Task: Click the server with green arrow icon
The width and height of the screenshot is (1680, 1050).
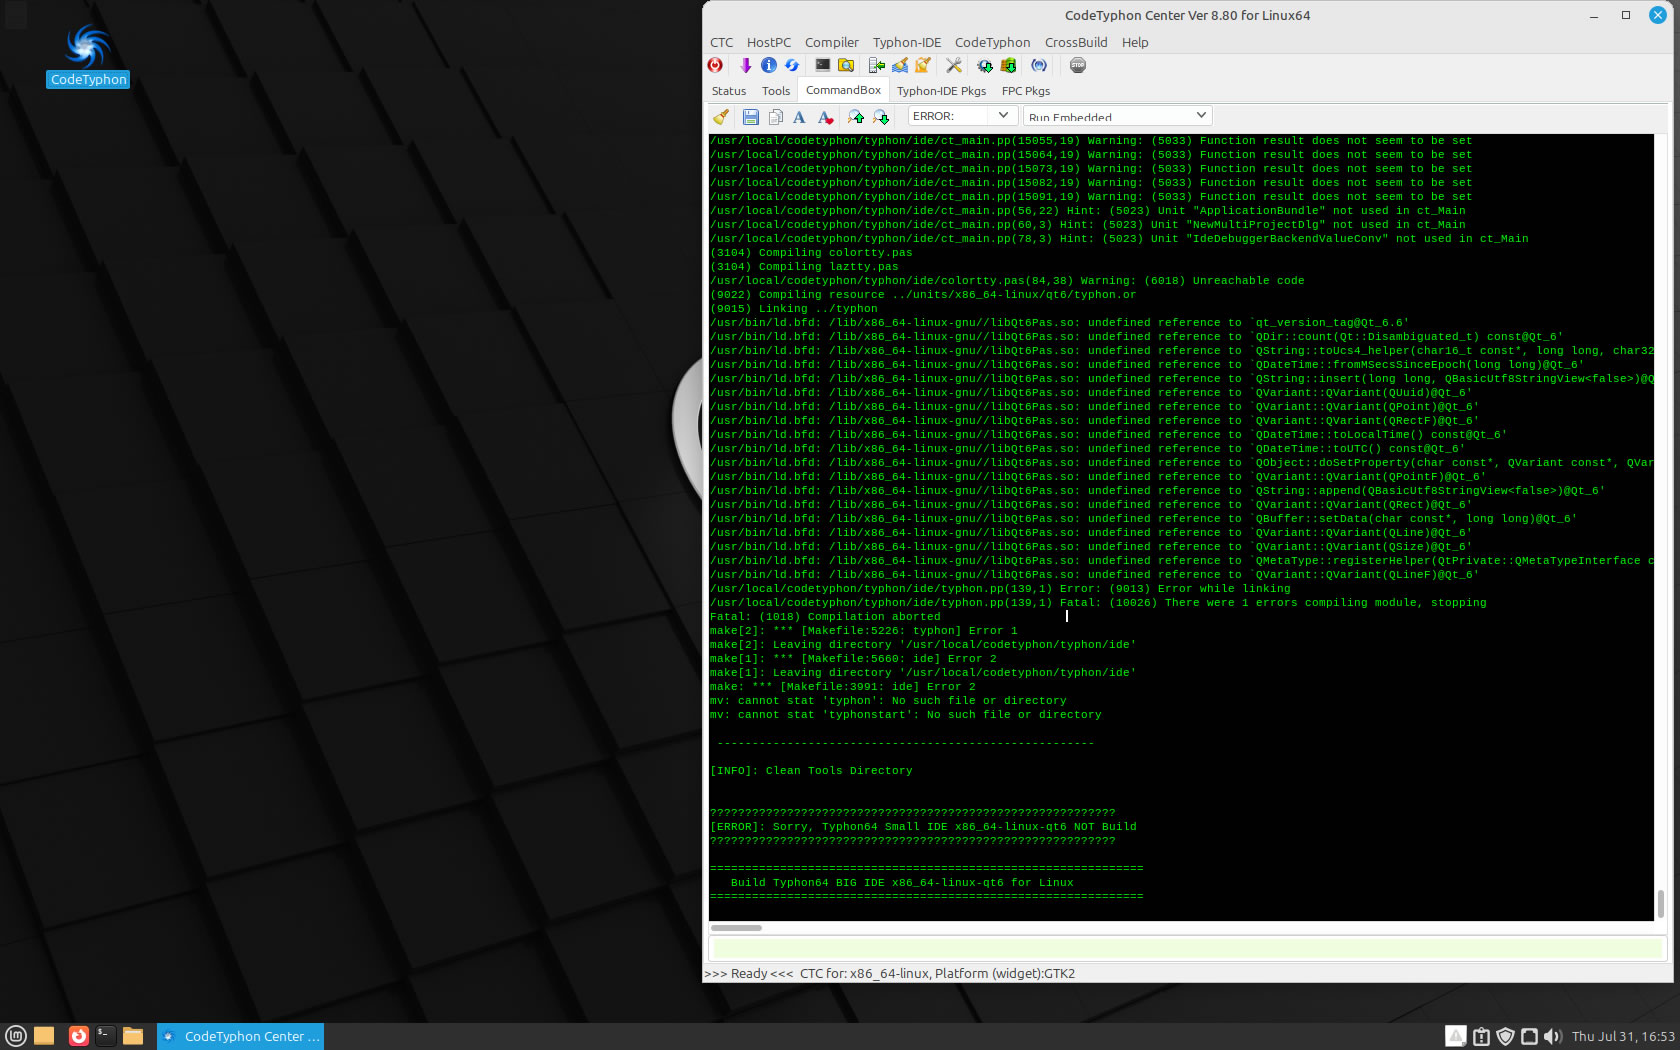Action: click(877, 65)
